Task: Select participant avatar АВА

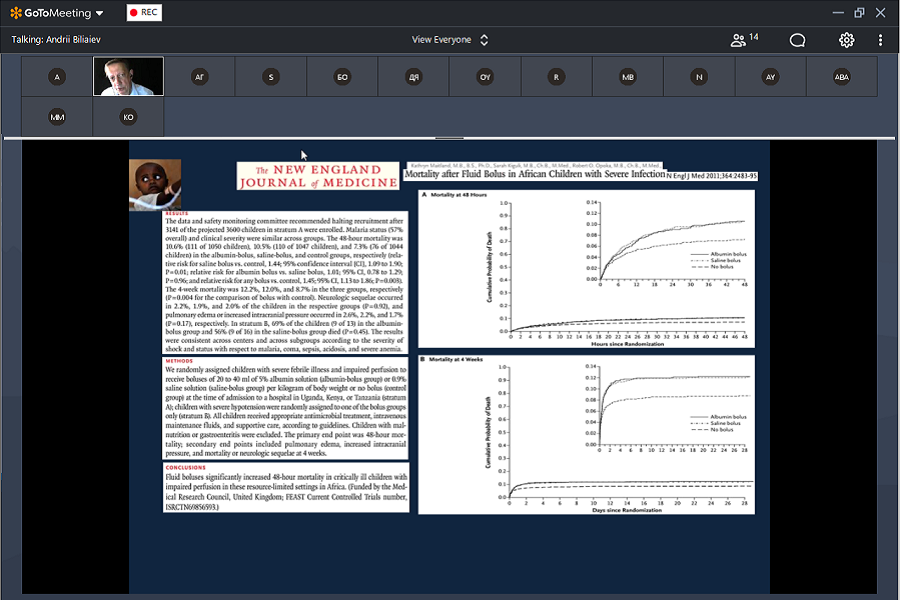Action: coord(842,76)
